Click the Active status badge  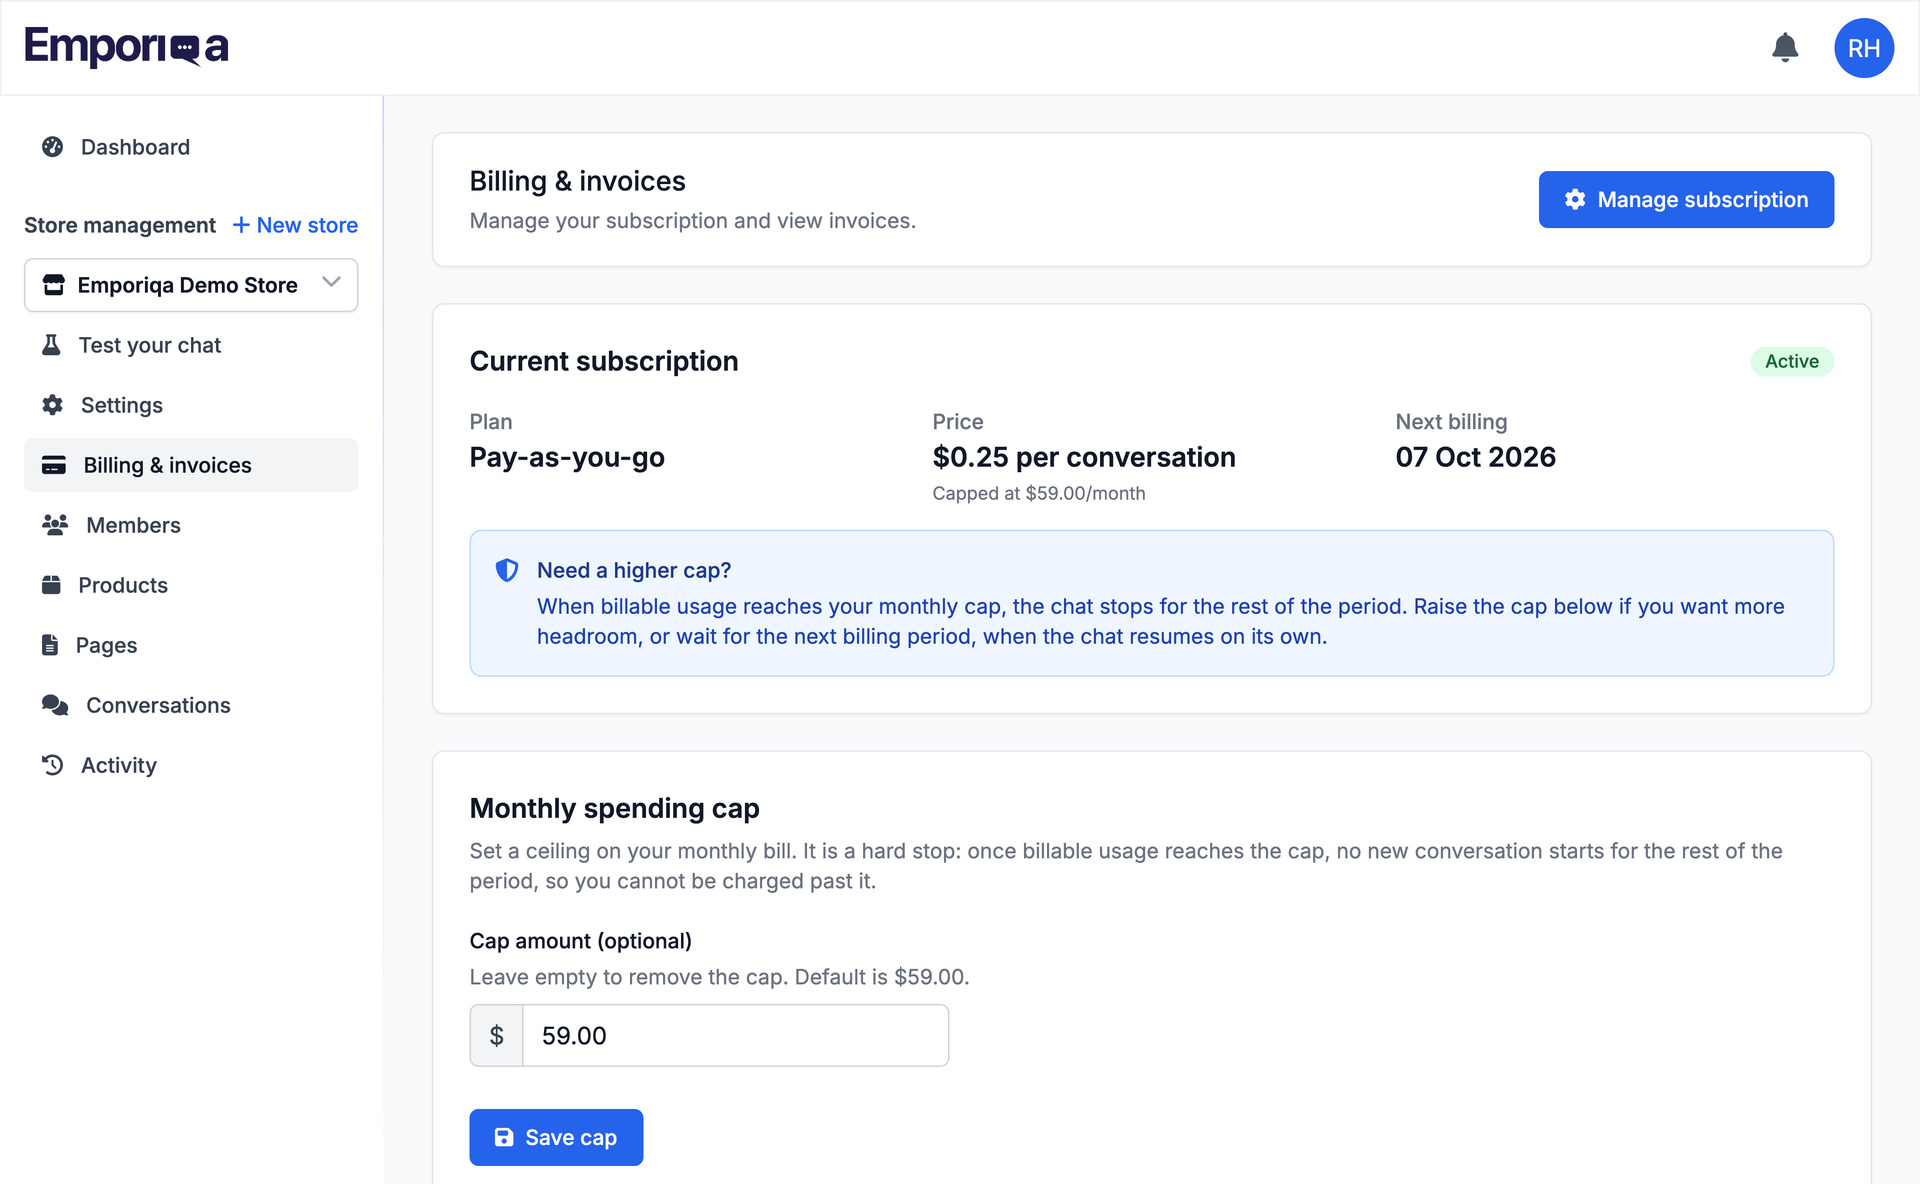click(x=1792, y=361)
